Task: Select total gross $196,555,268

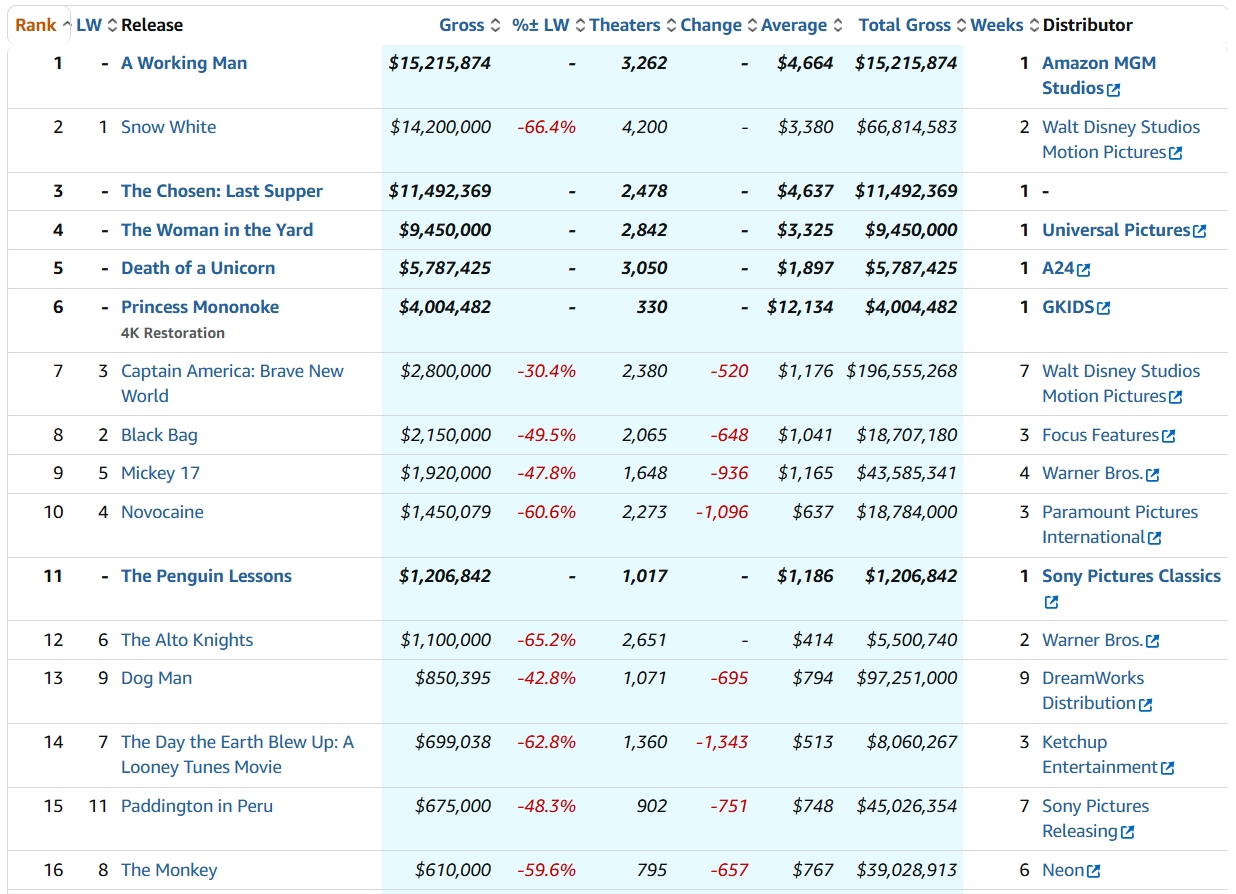Action: click(x=902, y=371)
